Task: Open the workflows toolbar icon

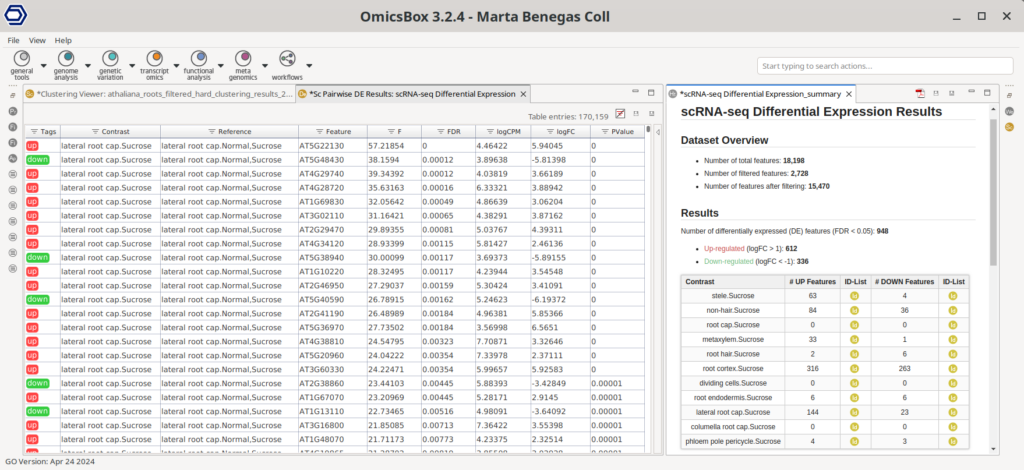Action: click(x=287, y=59)
